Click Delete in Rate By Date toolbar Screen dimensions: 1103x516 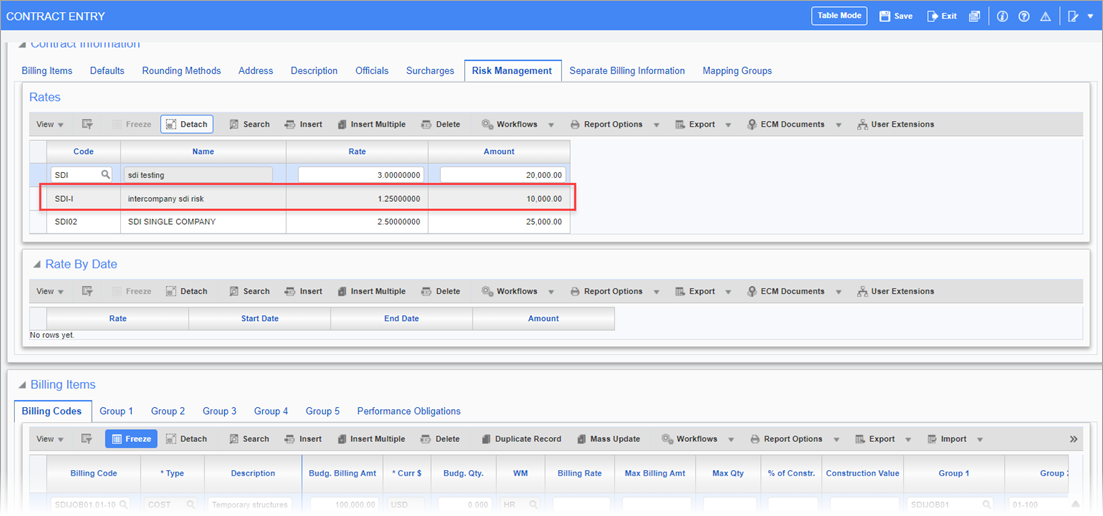(440, 291)
